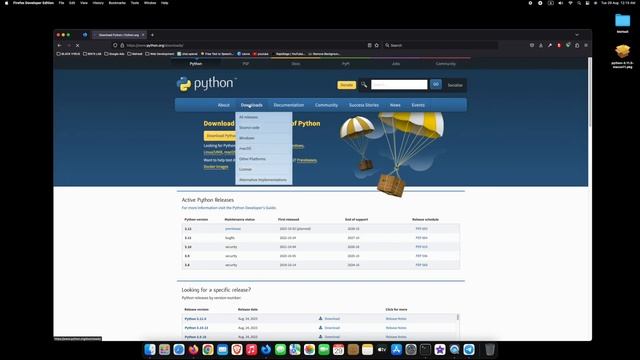Screen dimensions: 640x360
Task: Open the browser downloads arrow icon
Action: (541, 45)
